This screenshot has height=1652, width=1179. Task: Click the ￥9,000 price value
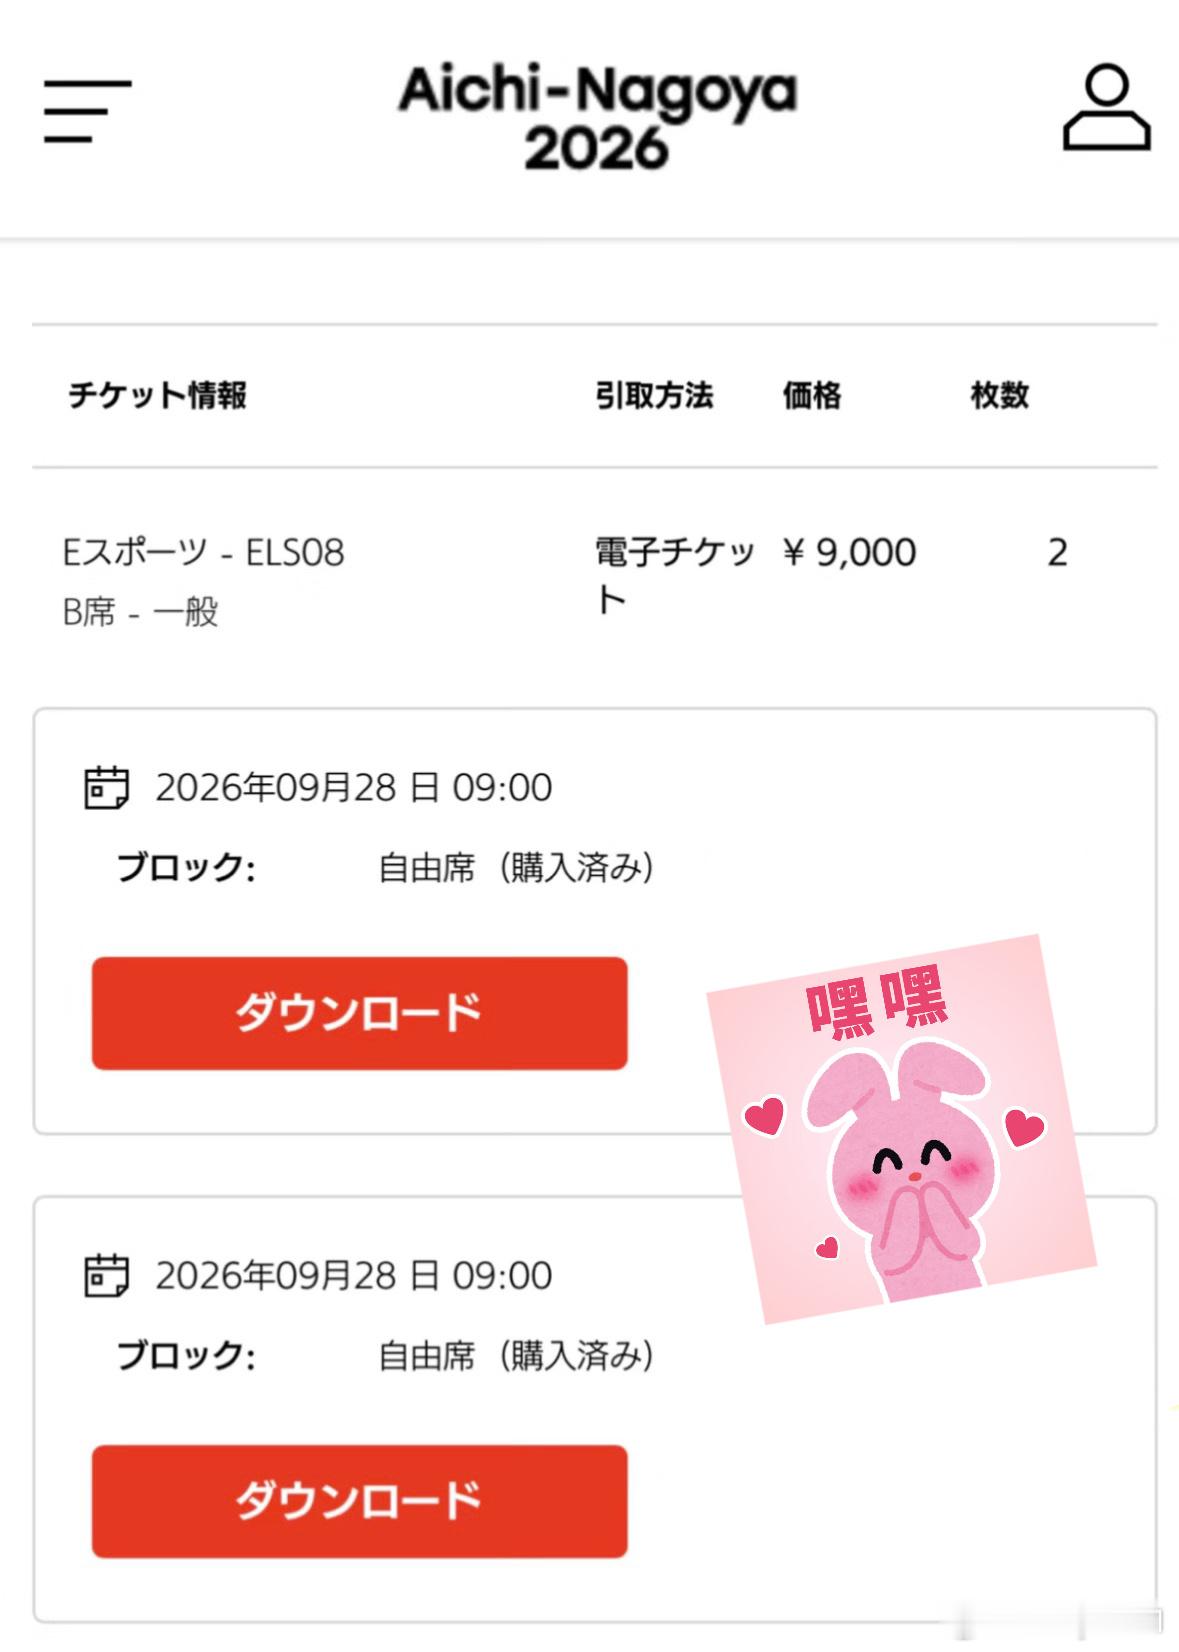tap(849, 552)
